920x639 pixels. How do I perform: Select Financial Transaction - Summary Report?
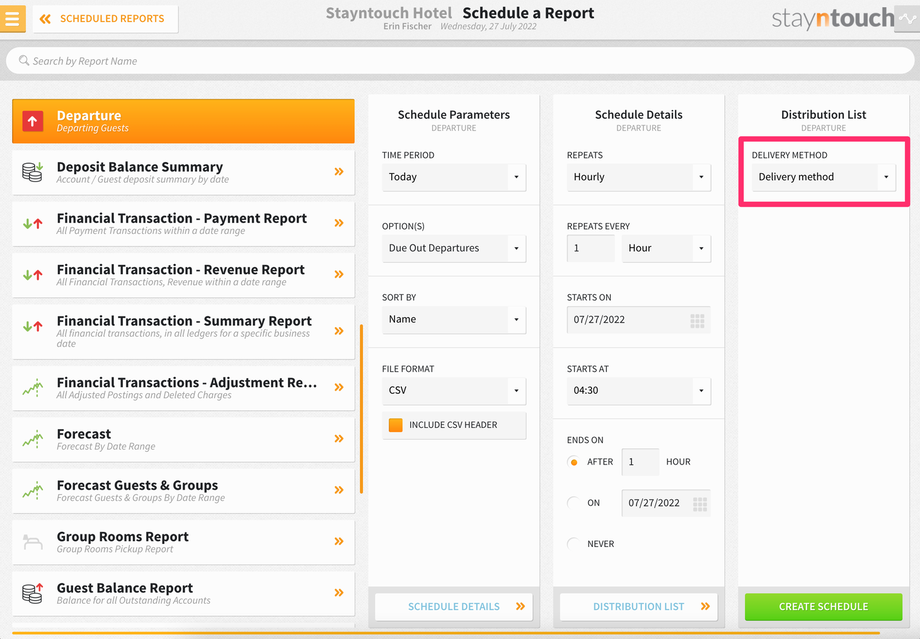click(183, 332)
